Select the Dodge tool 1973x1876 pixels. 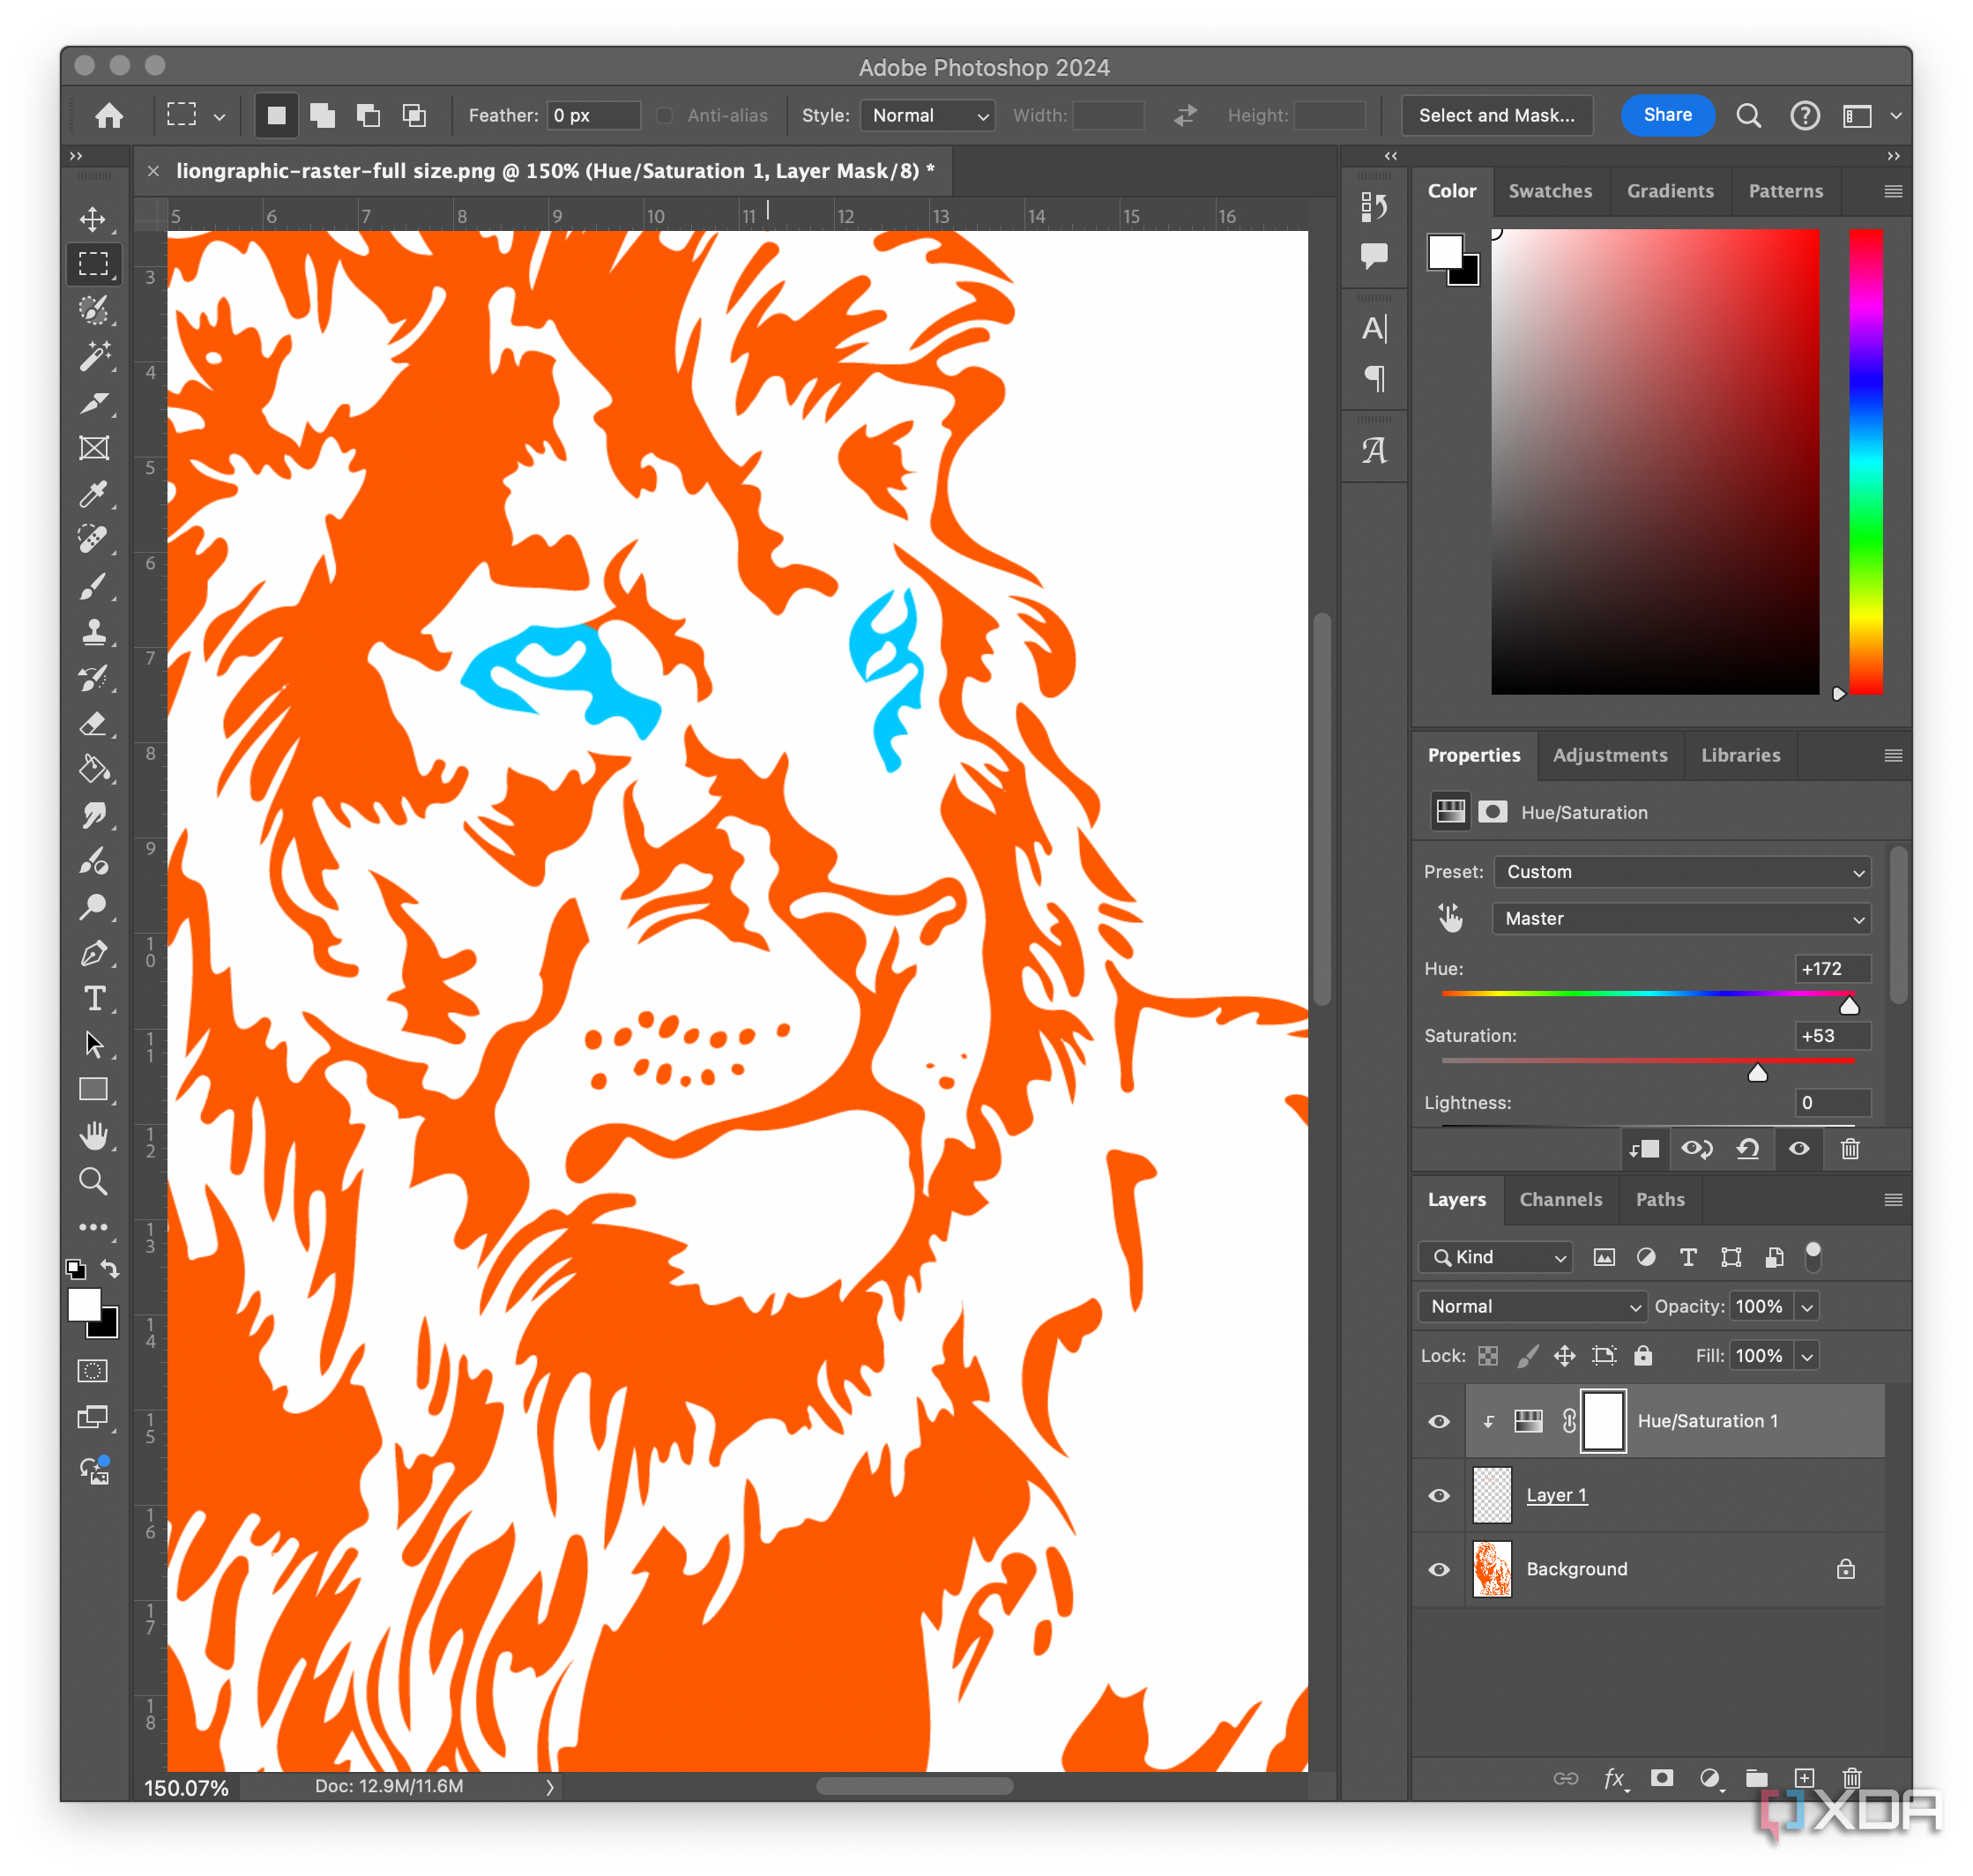[x=94, y=907]
